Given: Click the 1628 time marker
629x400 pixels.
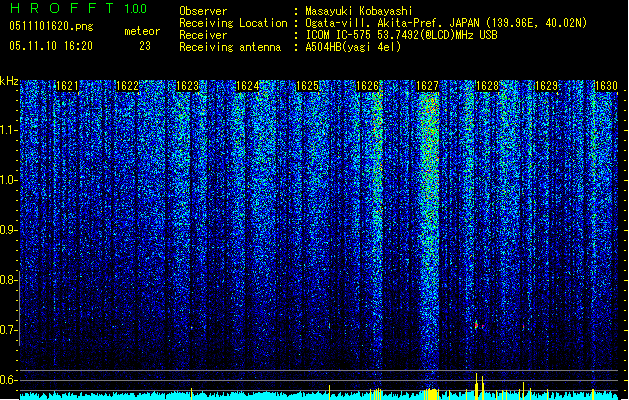Looking at the screenshot, I should click(487, 86).
